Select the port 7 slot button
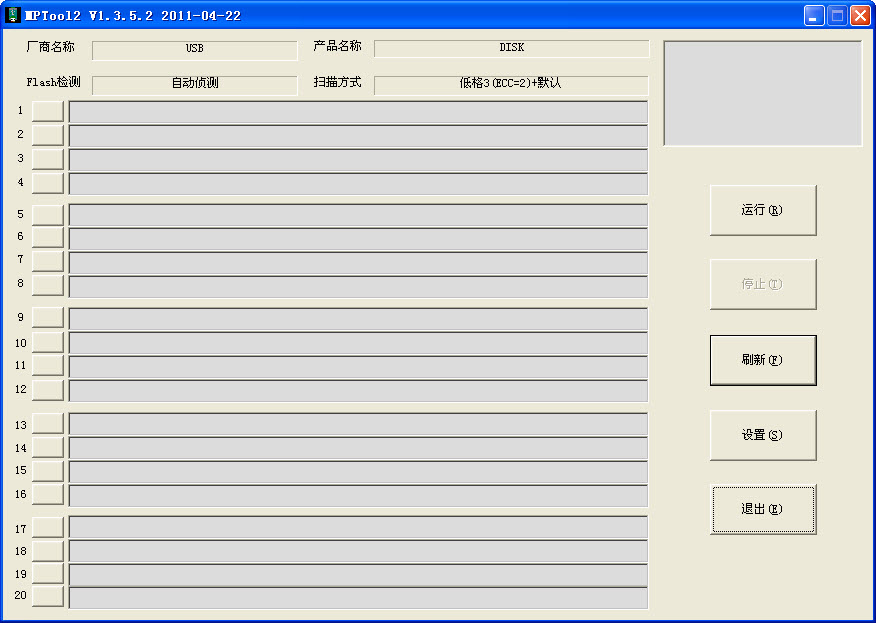This screenshot has height=623, width=876. 47,261
